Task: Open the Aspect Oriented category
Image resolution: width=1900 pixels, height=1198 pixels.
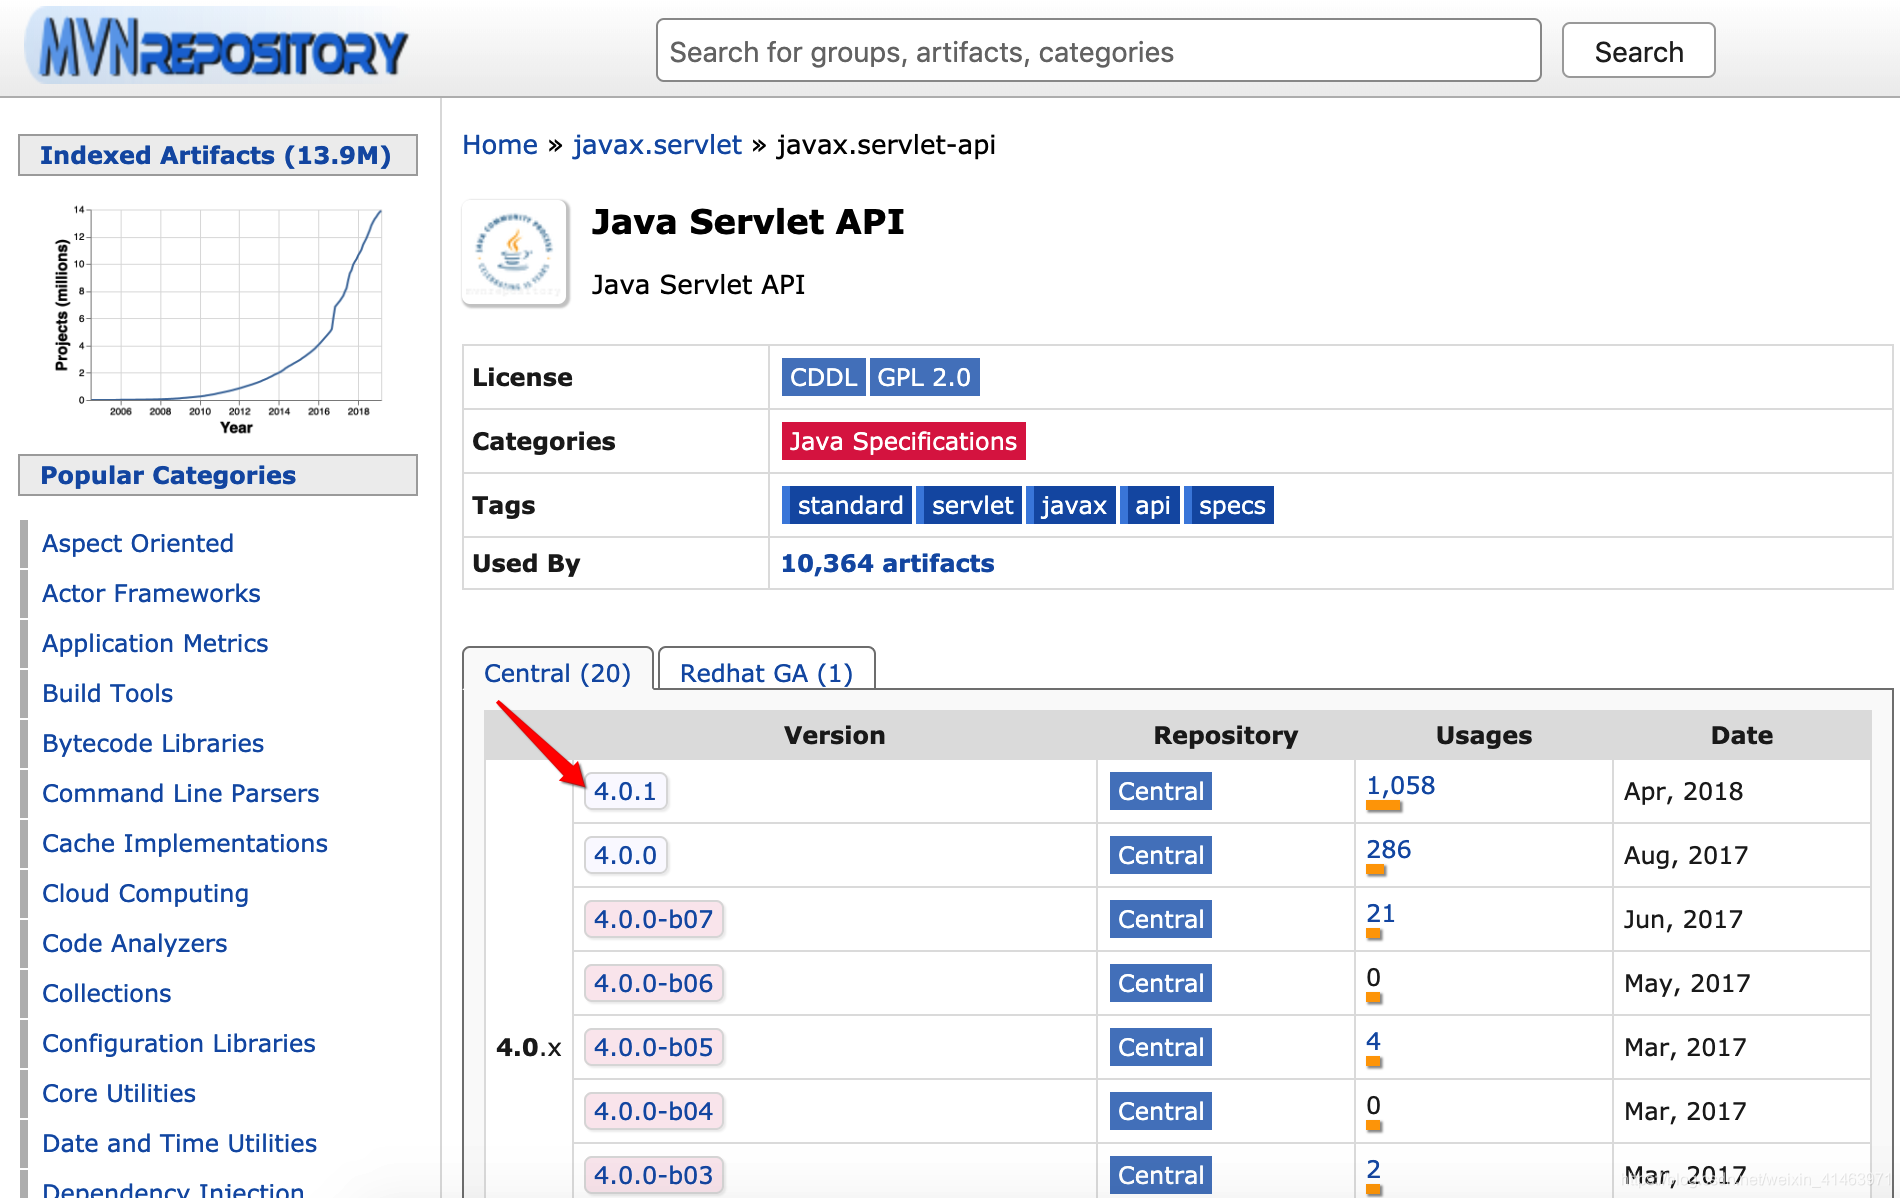Action: (x=138, y=543)
